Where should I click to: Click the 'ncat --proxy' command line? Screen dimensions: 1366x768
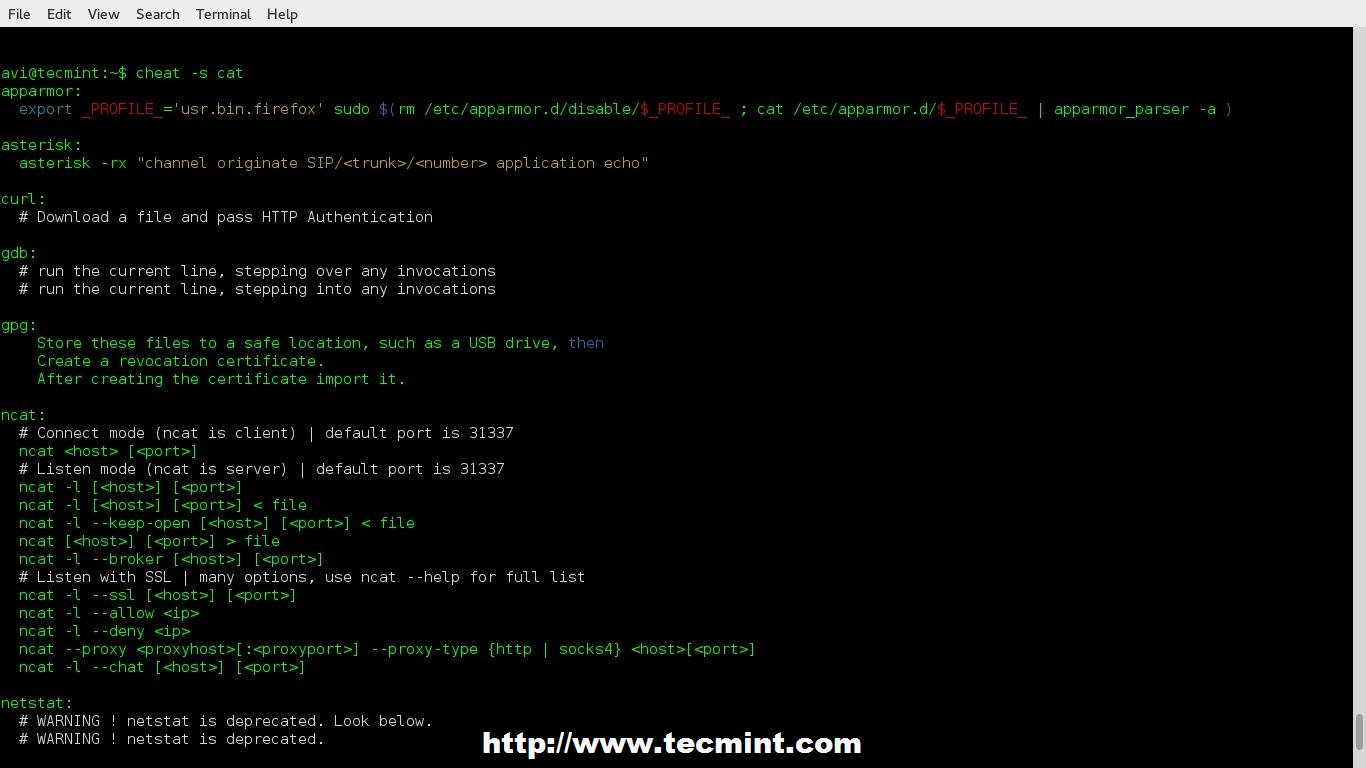(x=387, y=649)
